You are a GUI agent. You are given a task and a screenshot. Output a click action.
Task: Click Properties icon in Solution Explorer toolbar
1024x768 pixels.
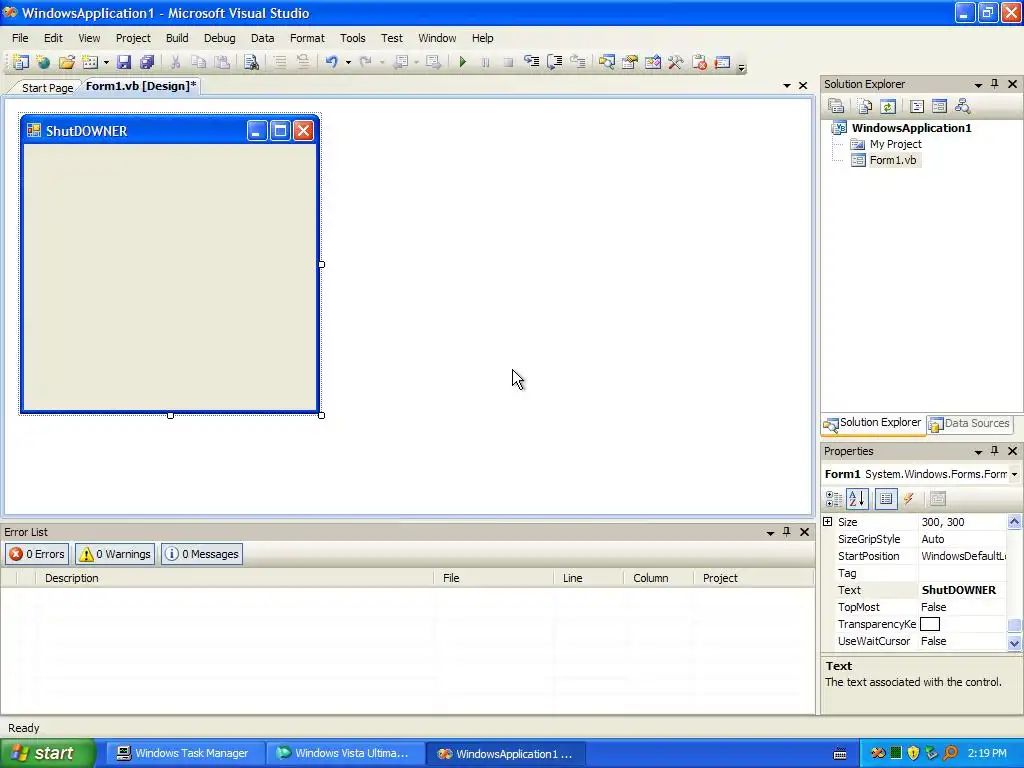pyautogui.click(x=836, y=106)
